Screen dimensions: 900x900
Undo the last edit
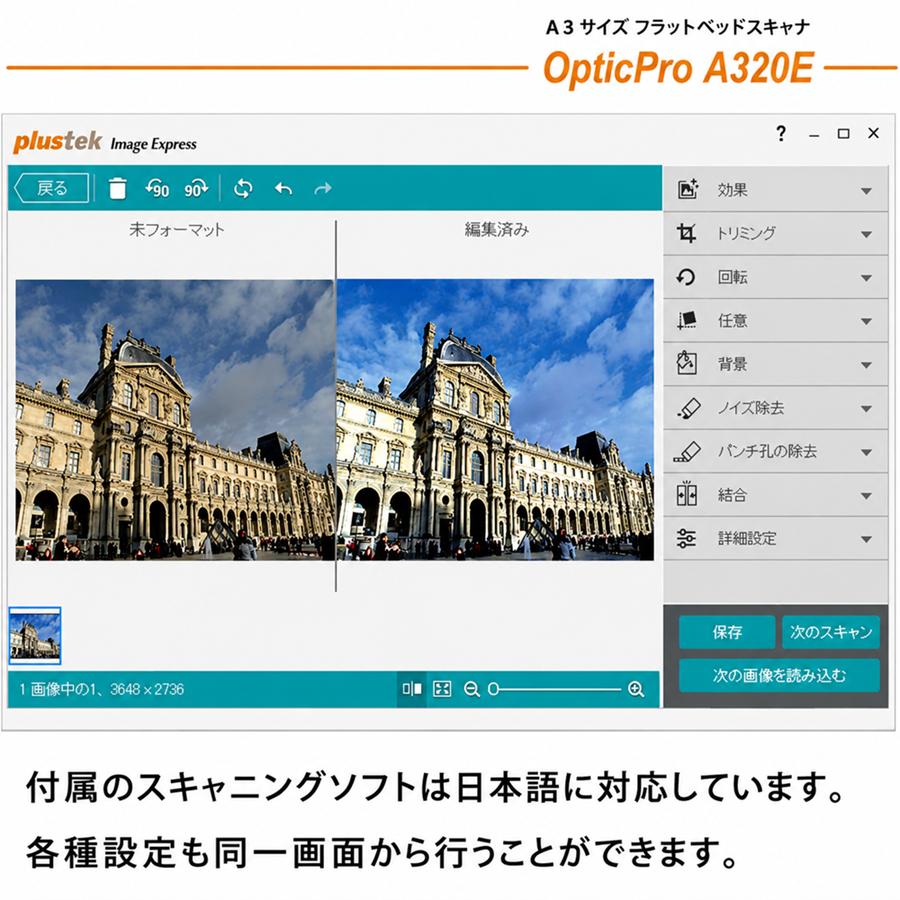point(284,188)
